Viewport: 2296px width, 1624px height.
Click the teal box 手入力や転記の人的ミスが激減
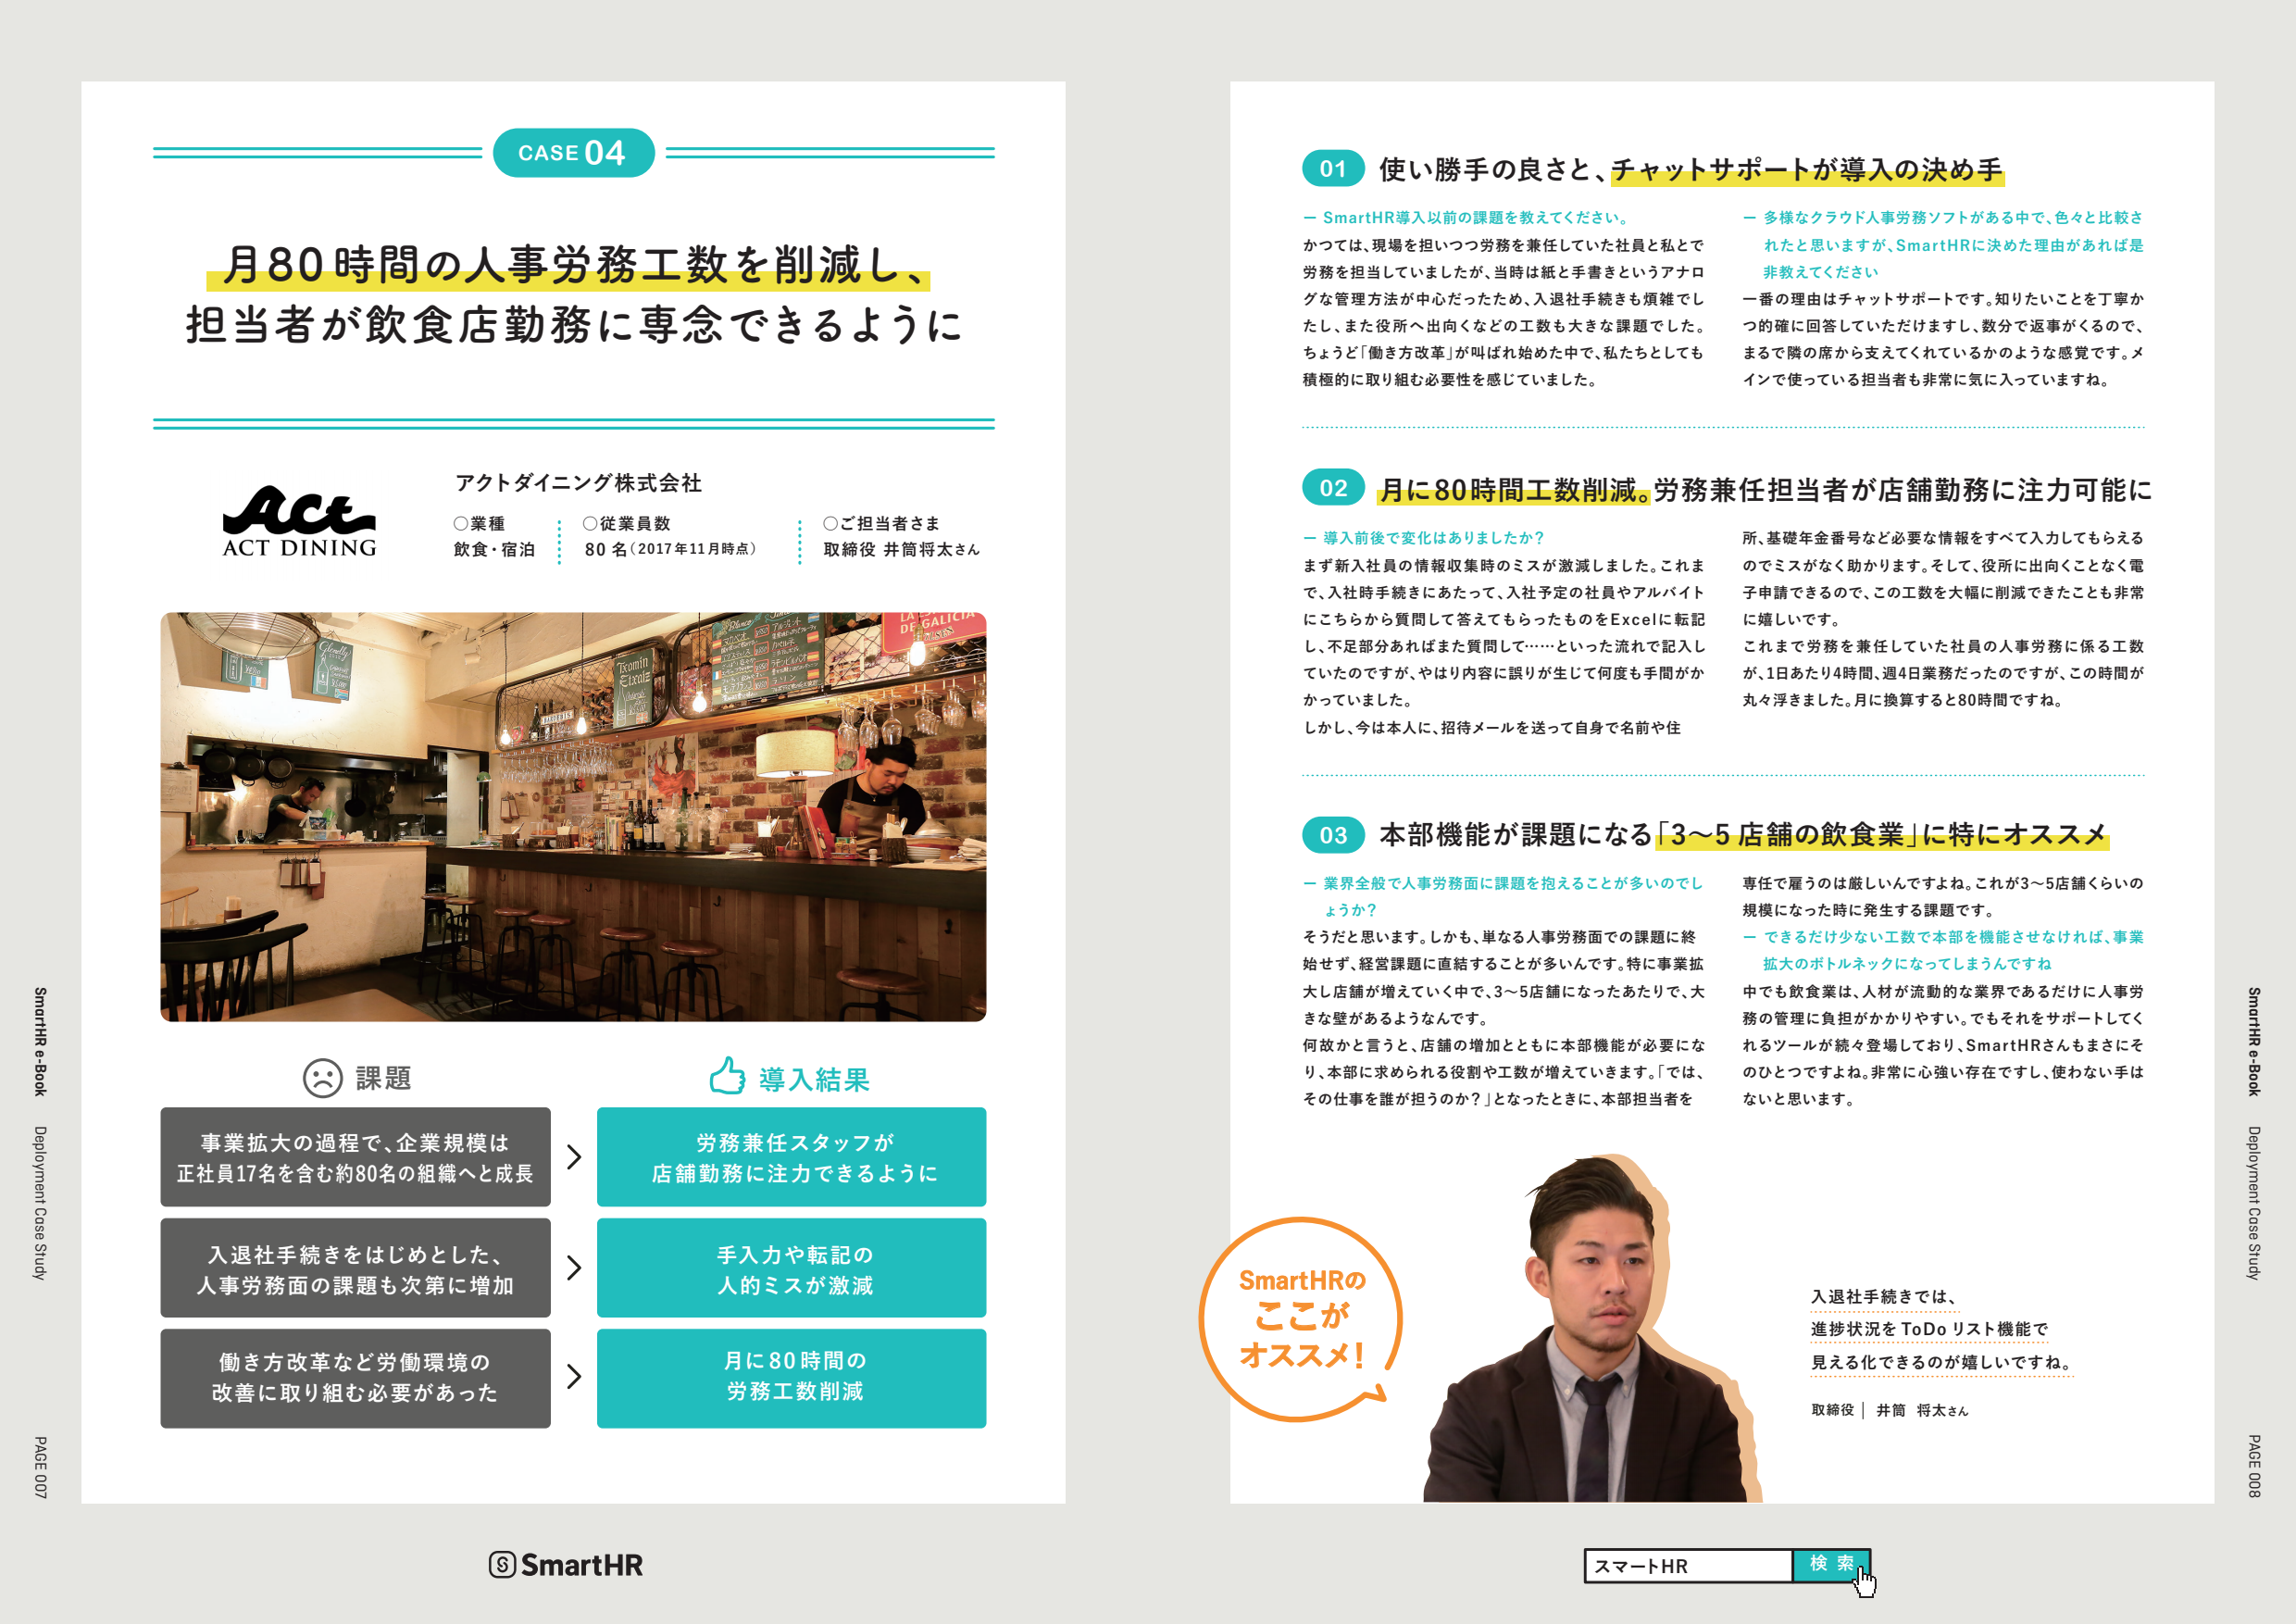[791, 1268]
